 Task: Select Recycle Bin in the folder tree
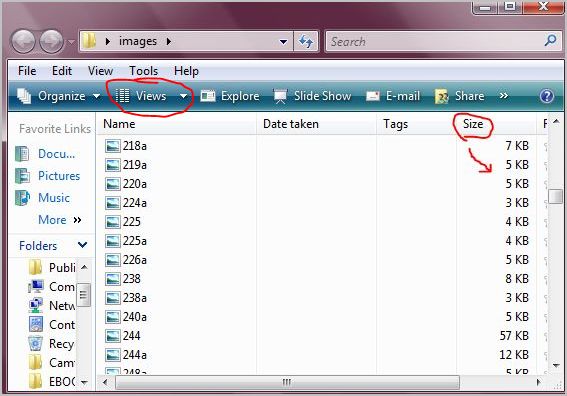point(52,344)
